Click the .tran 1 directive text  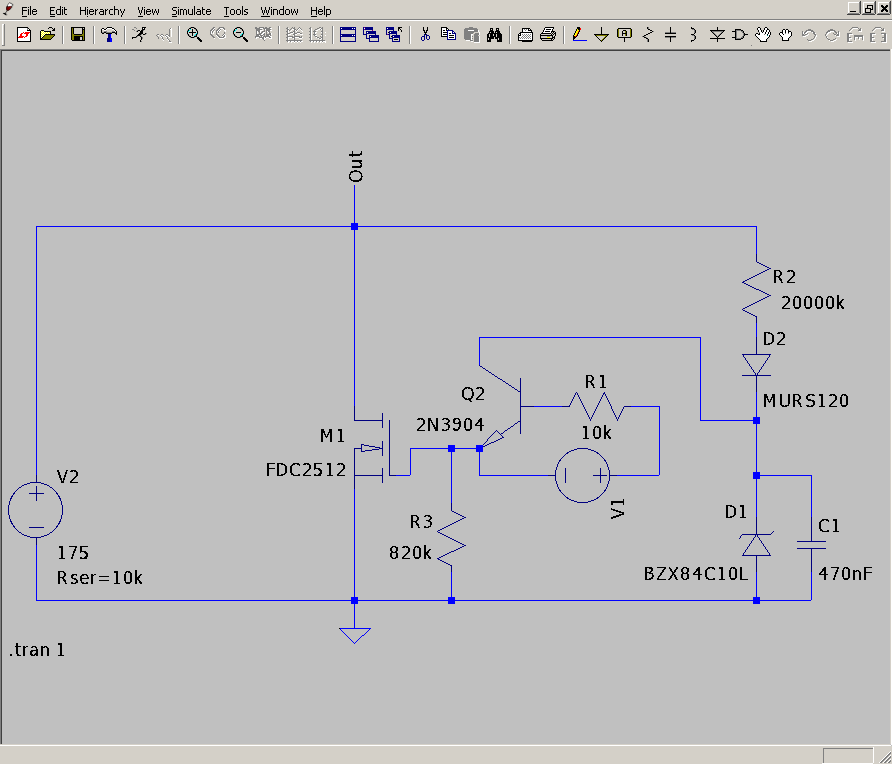(37, 650)
